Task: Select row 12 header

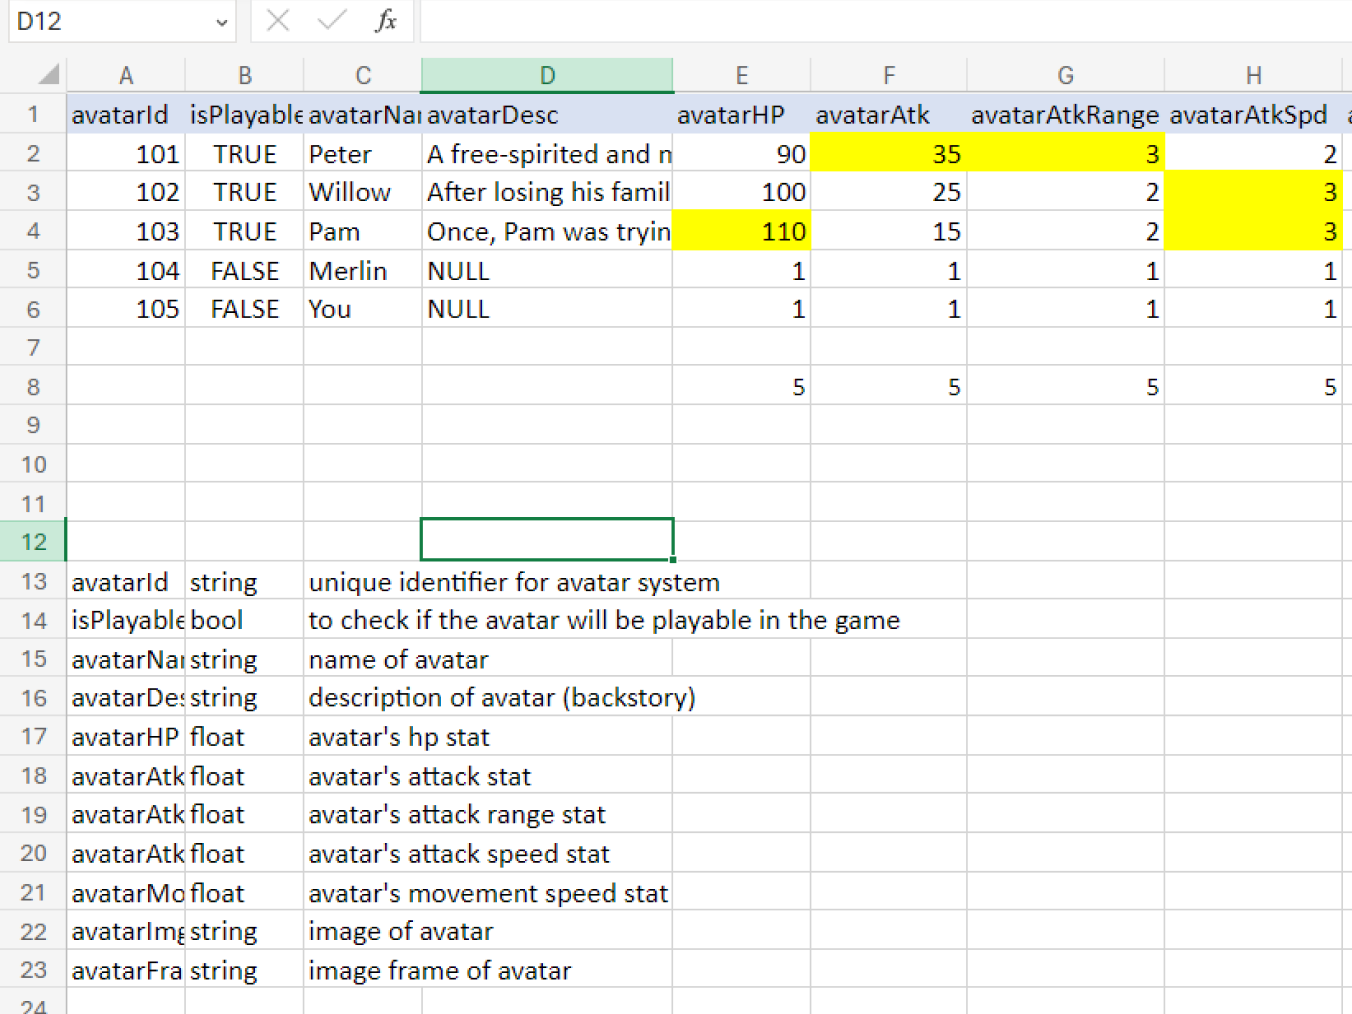Action: tap(33, 542)
